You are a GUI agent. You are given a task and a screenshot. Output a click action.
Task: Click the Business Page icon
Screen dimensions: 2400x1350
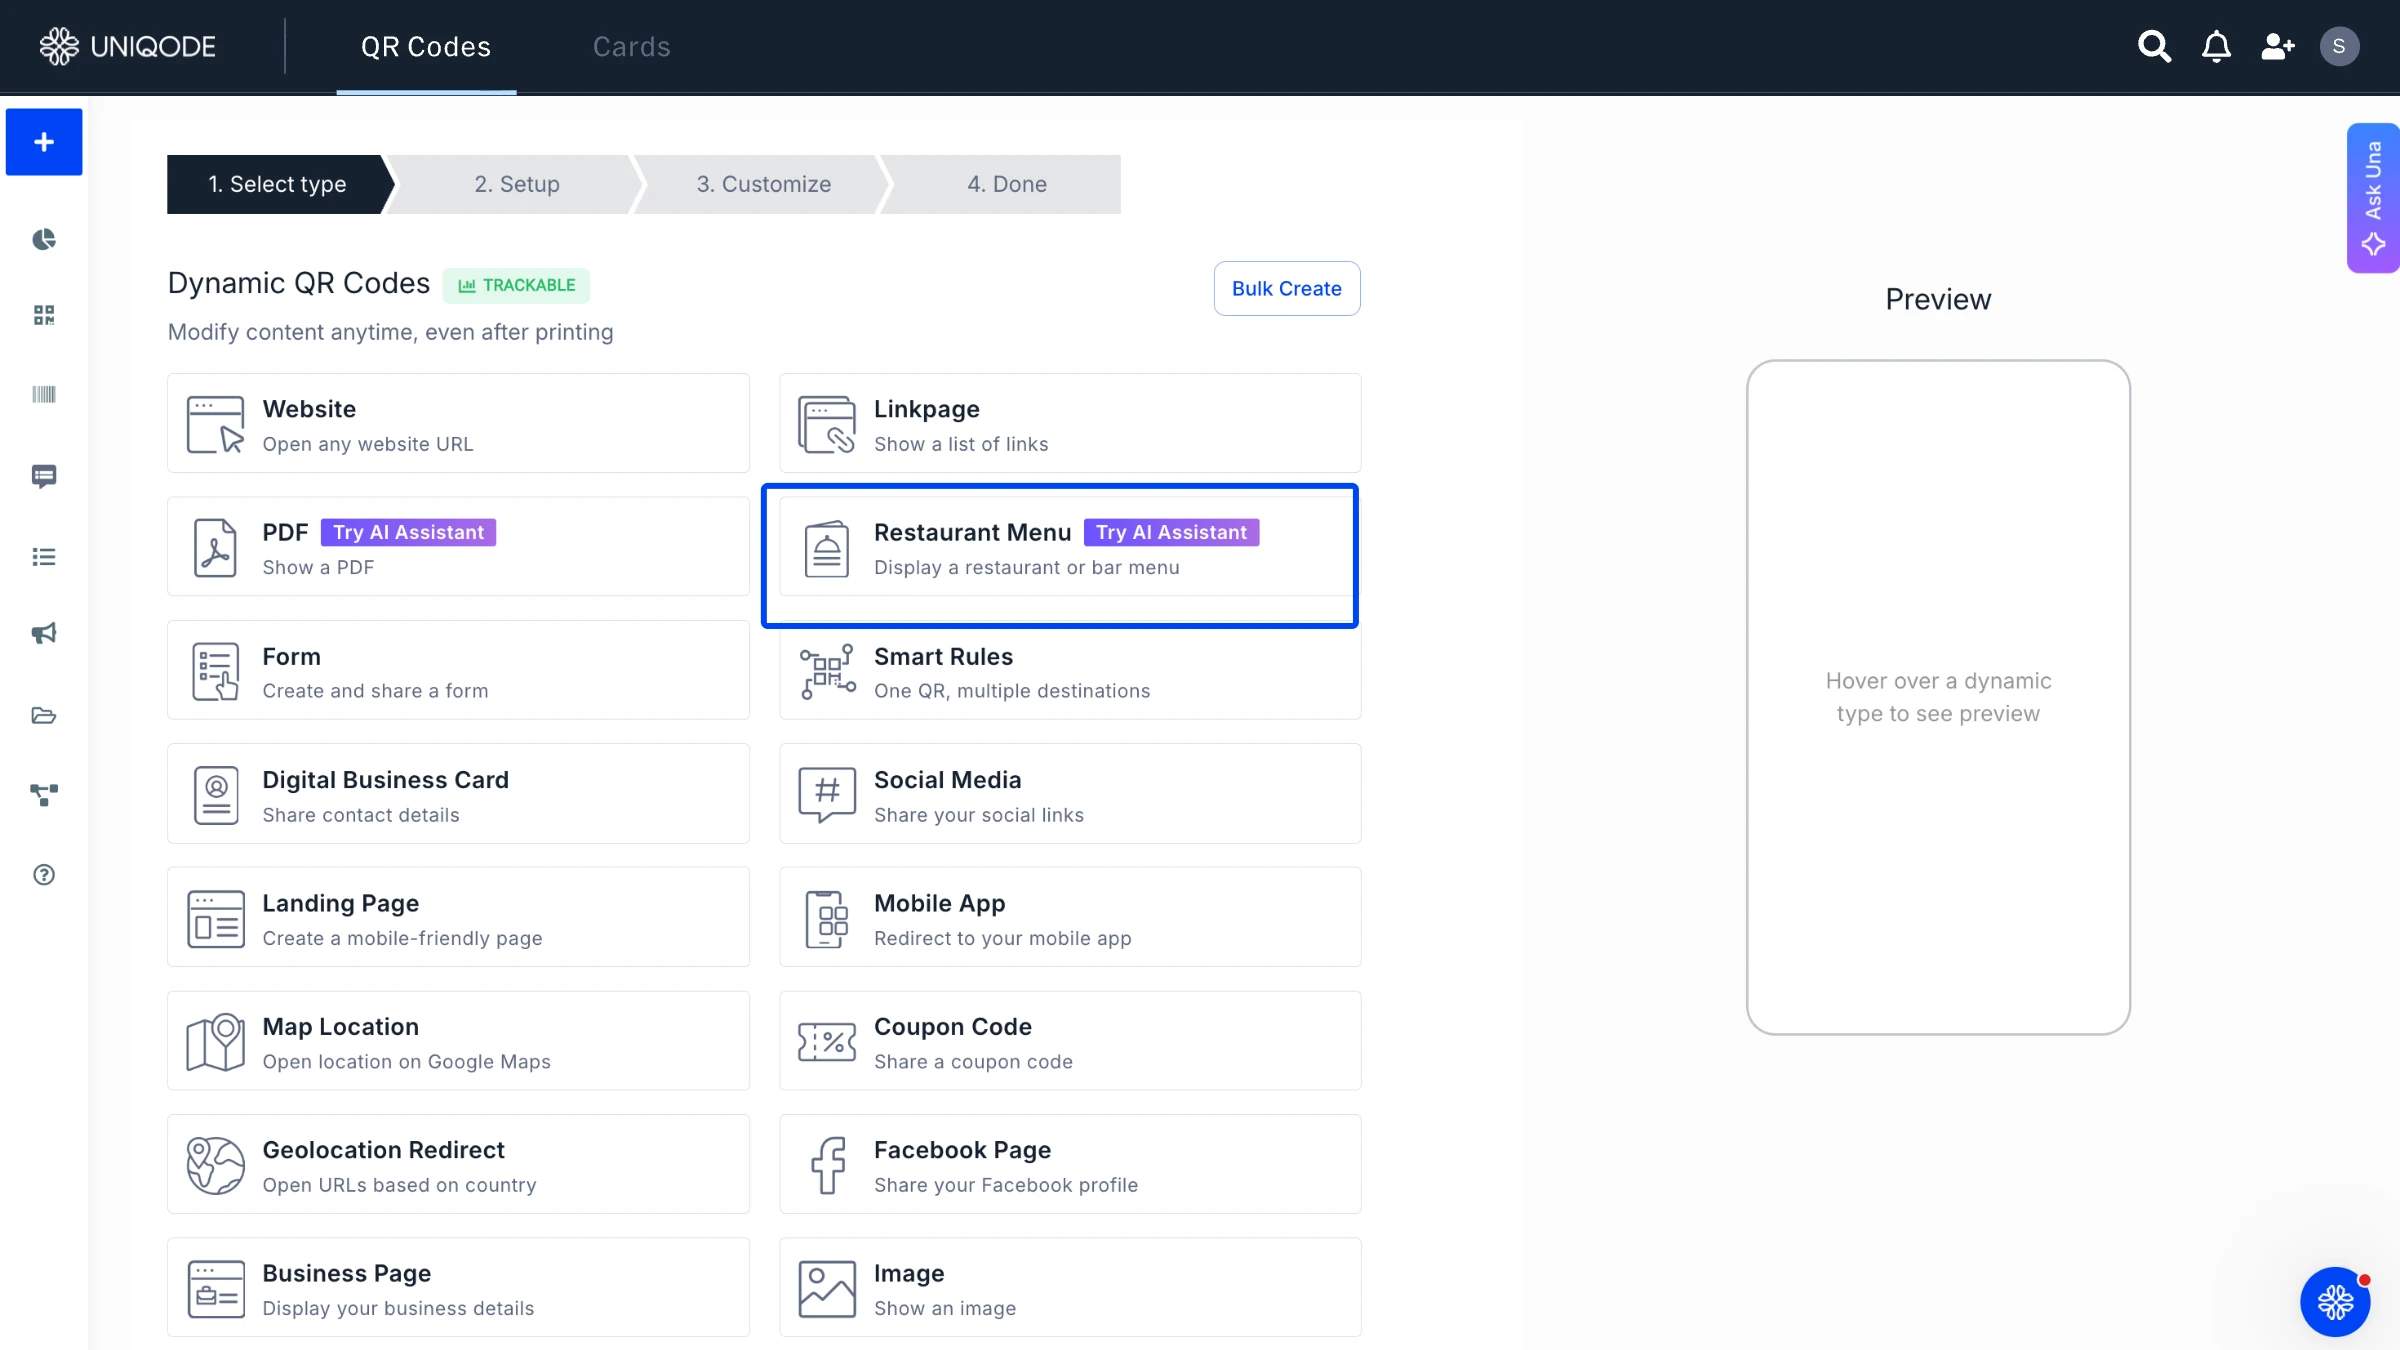click(x=215, y=1289)
